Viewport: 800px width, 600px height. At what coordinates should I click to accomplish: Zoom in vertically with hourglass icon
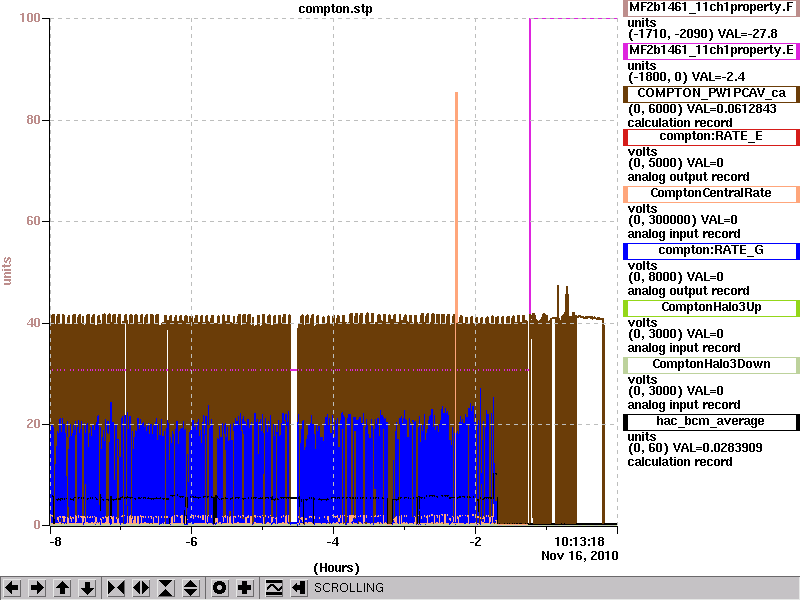(x=166, y=588)
